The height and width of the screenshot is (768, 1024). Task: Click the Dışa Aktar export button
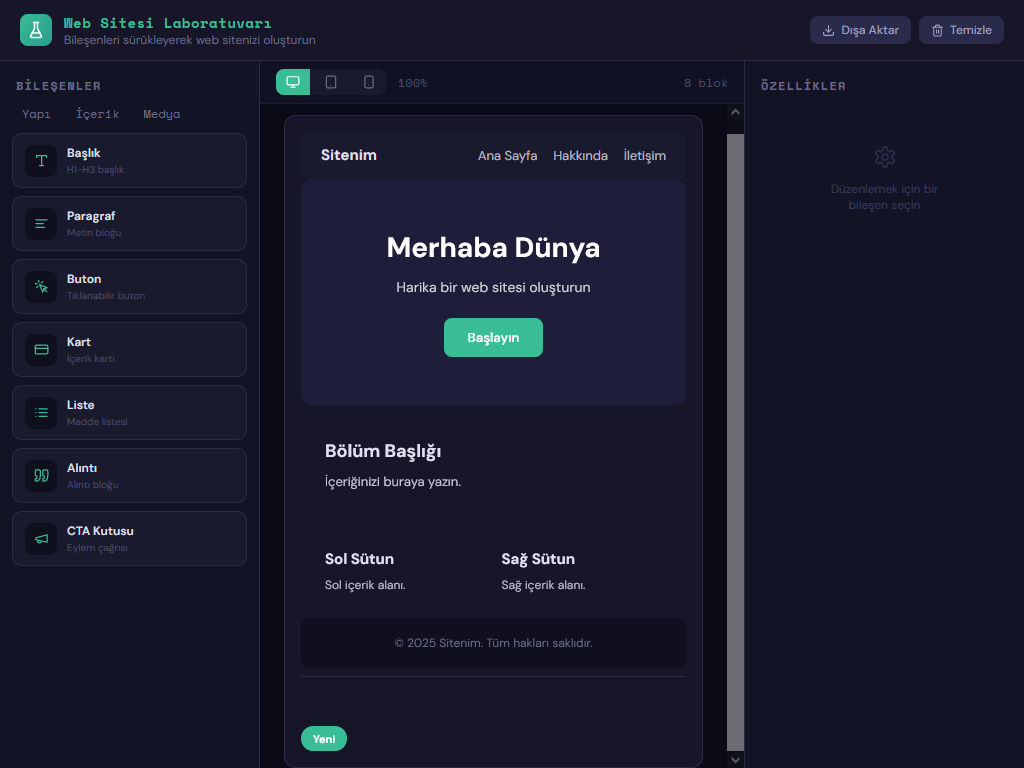(x=860, y=30)
